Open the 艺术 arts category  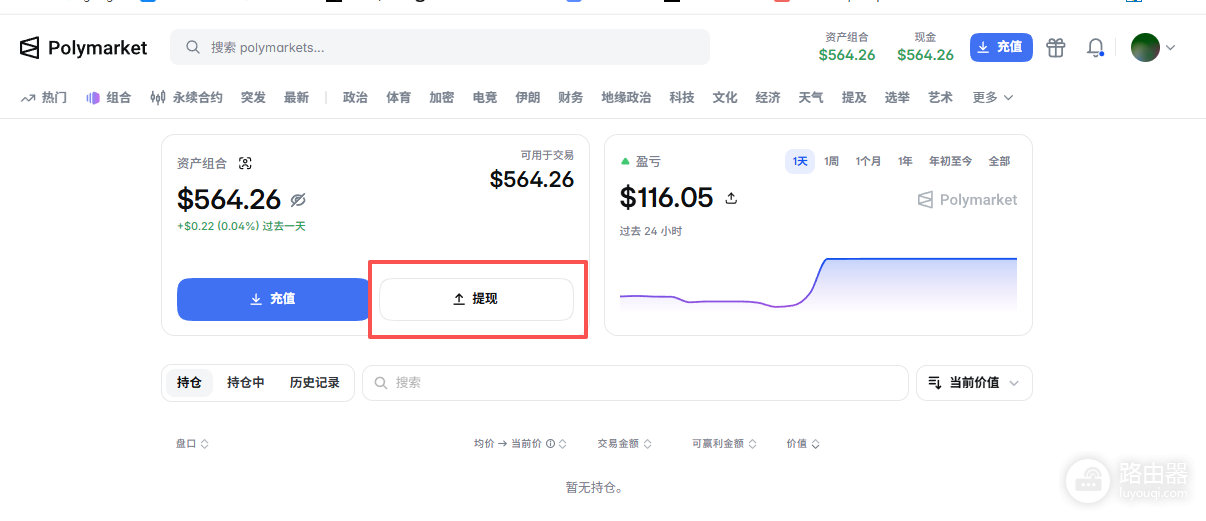pos(940,98)
